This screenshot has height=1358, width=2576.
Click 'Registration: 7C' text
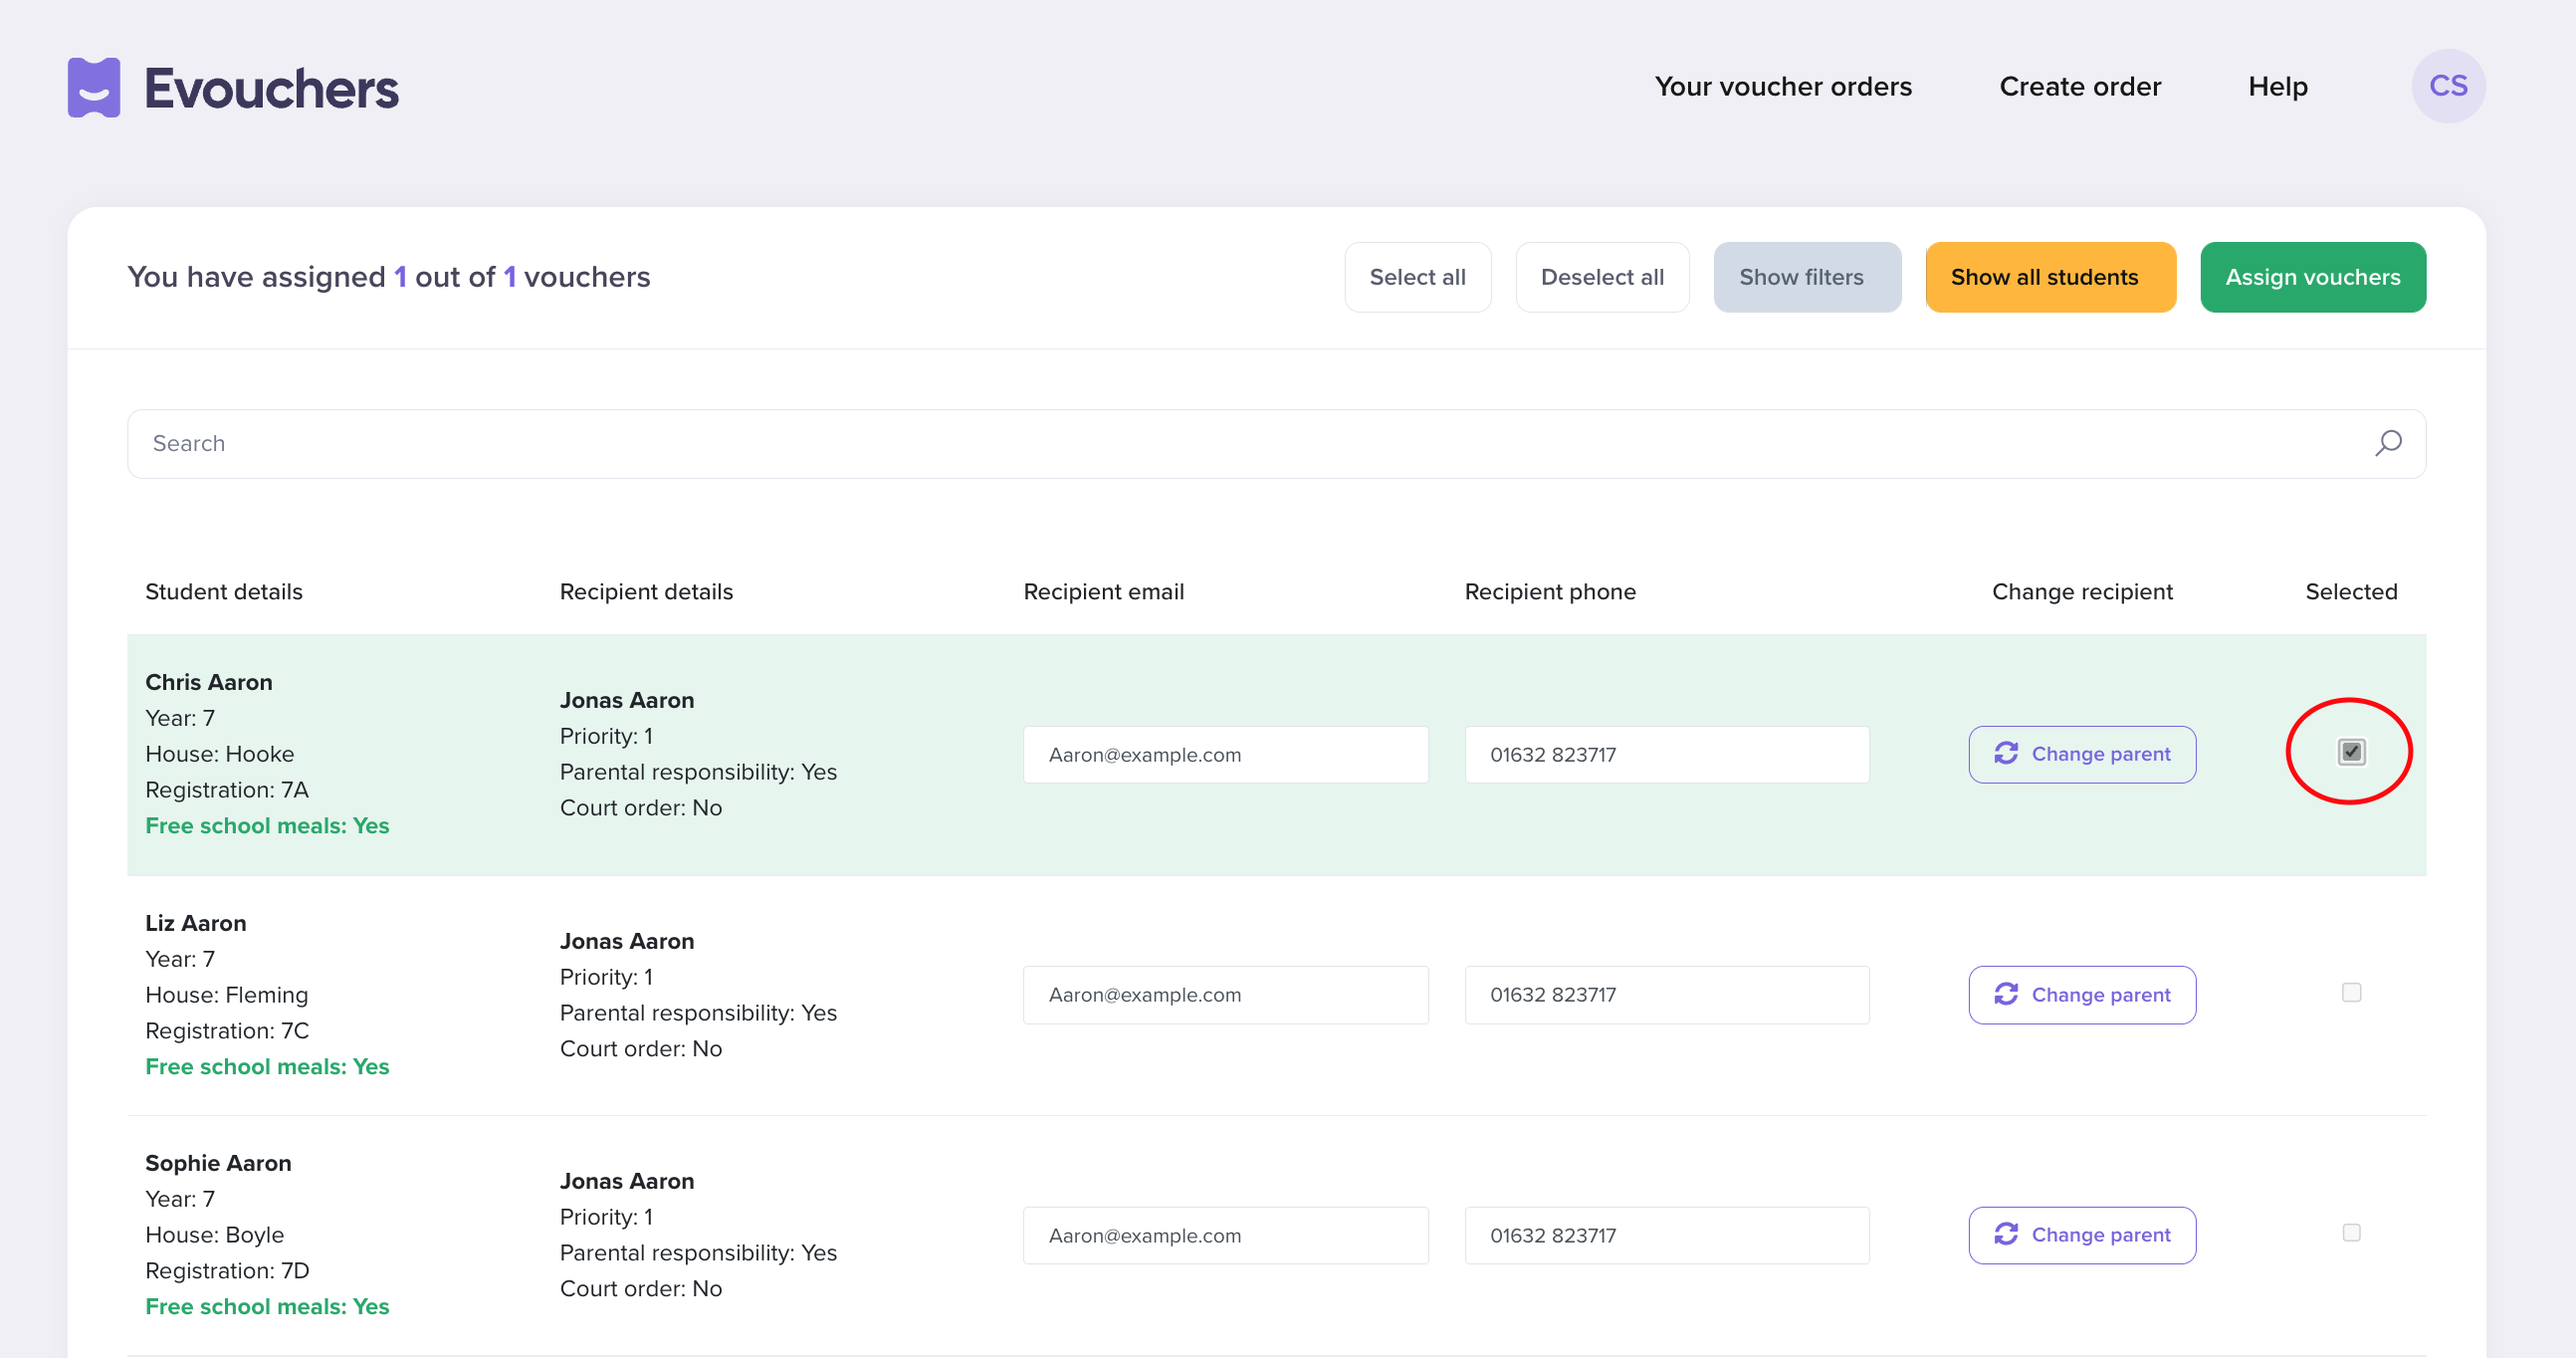227,1031
